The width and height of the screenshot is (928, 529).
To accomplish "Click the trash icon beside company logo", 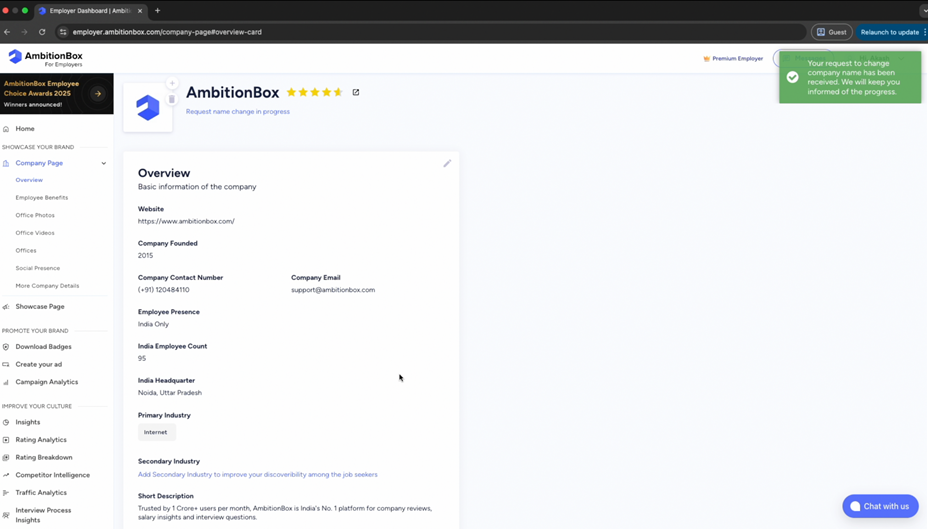I will pyautogui.click(x=172, y=99).
